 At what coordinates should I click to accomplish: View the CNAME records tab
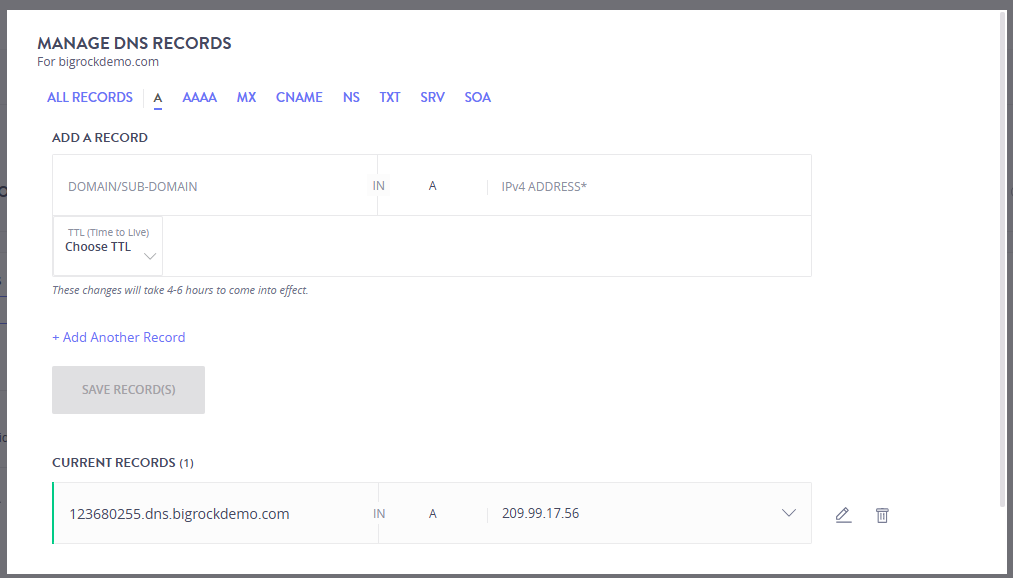(x=299, y=98)
